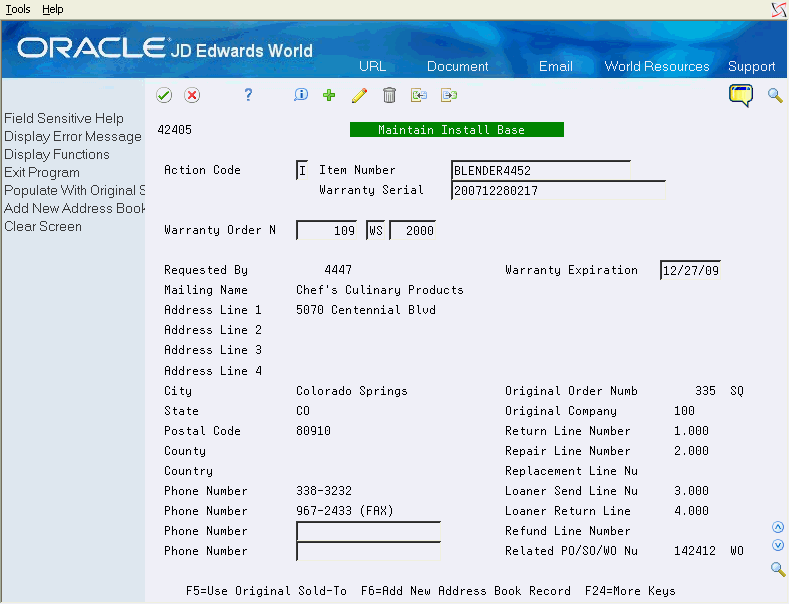Viewport: 789px width, 604px height.
Task: Click F24=More Keys
Action: click(x=630, y=591)
